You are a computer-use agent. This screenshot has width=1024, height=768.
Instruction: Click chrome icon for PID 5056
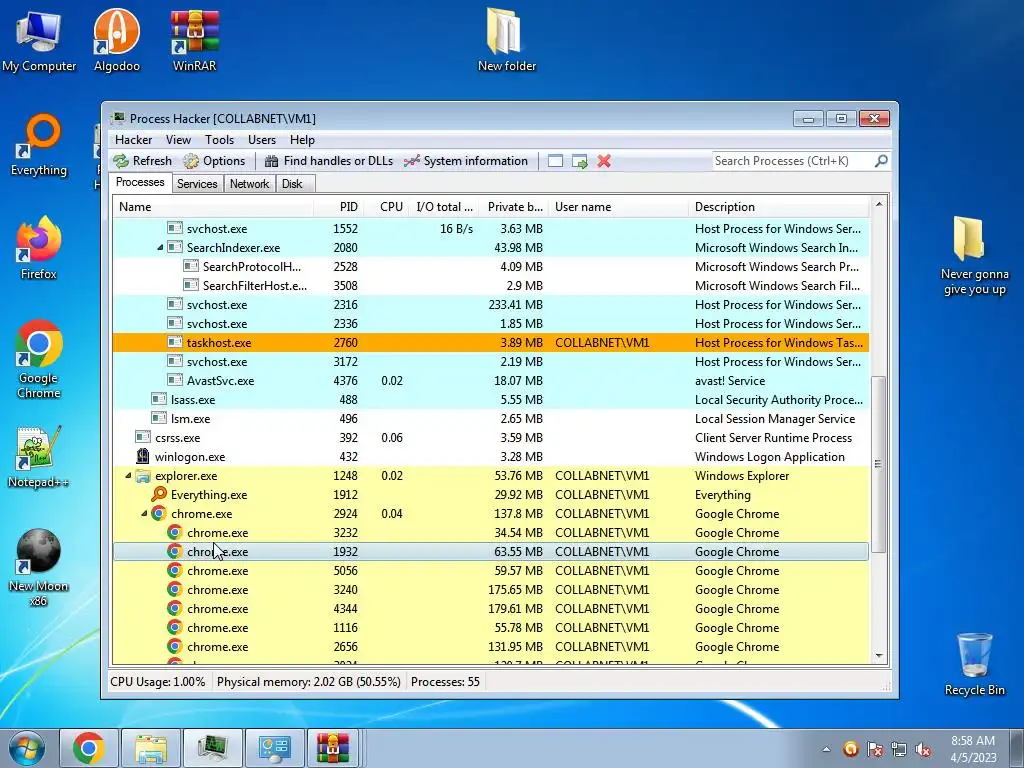click(x=174, y=570)
